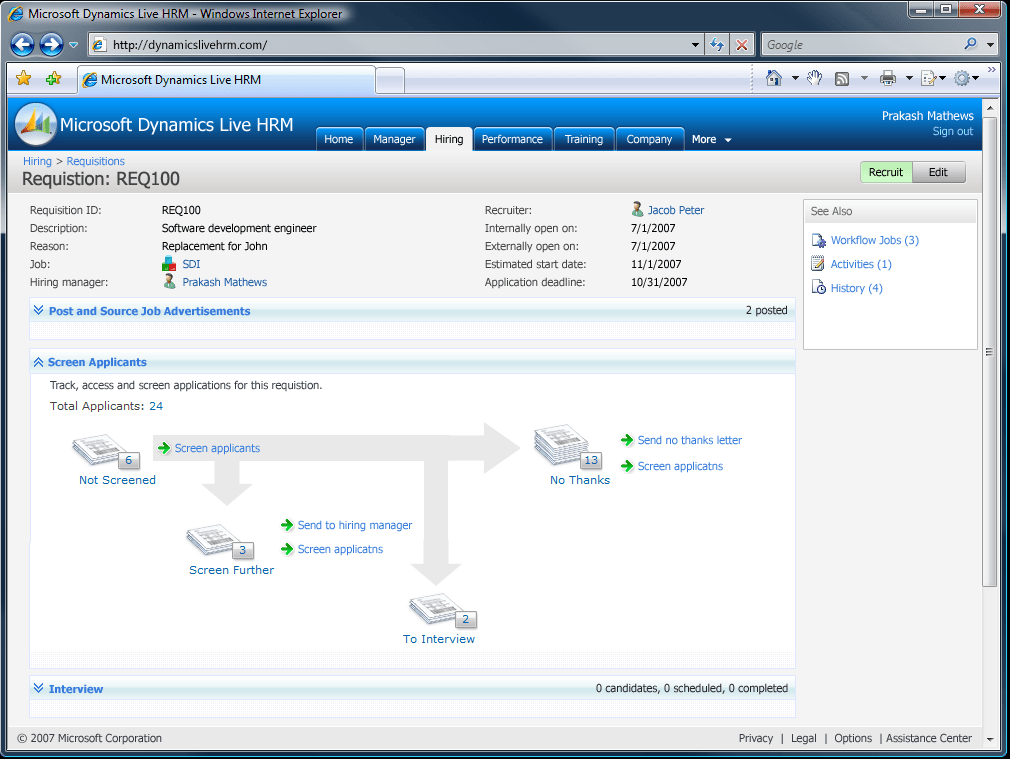Viewport: 1010px width, 759px height.
Task: Click the Send to hiring manager link
Action: coord(354,525)
